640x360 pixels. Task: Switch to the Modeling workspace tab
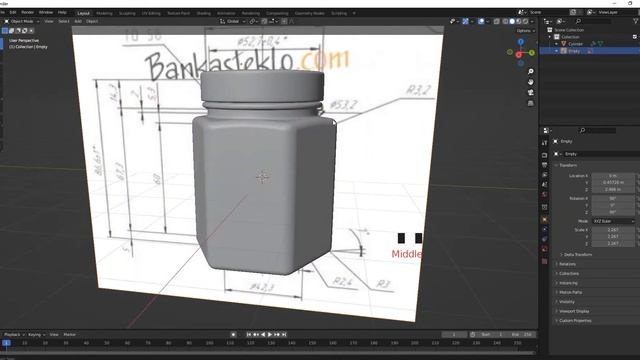(104, 13)
